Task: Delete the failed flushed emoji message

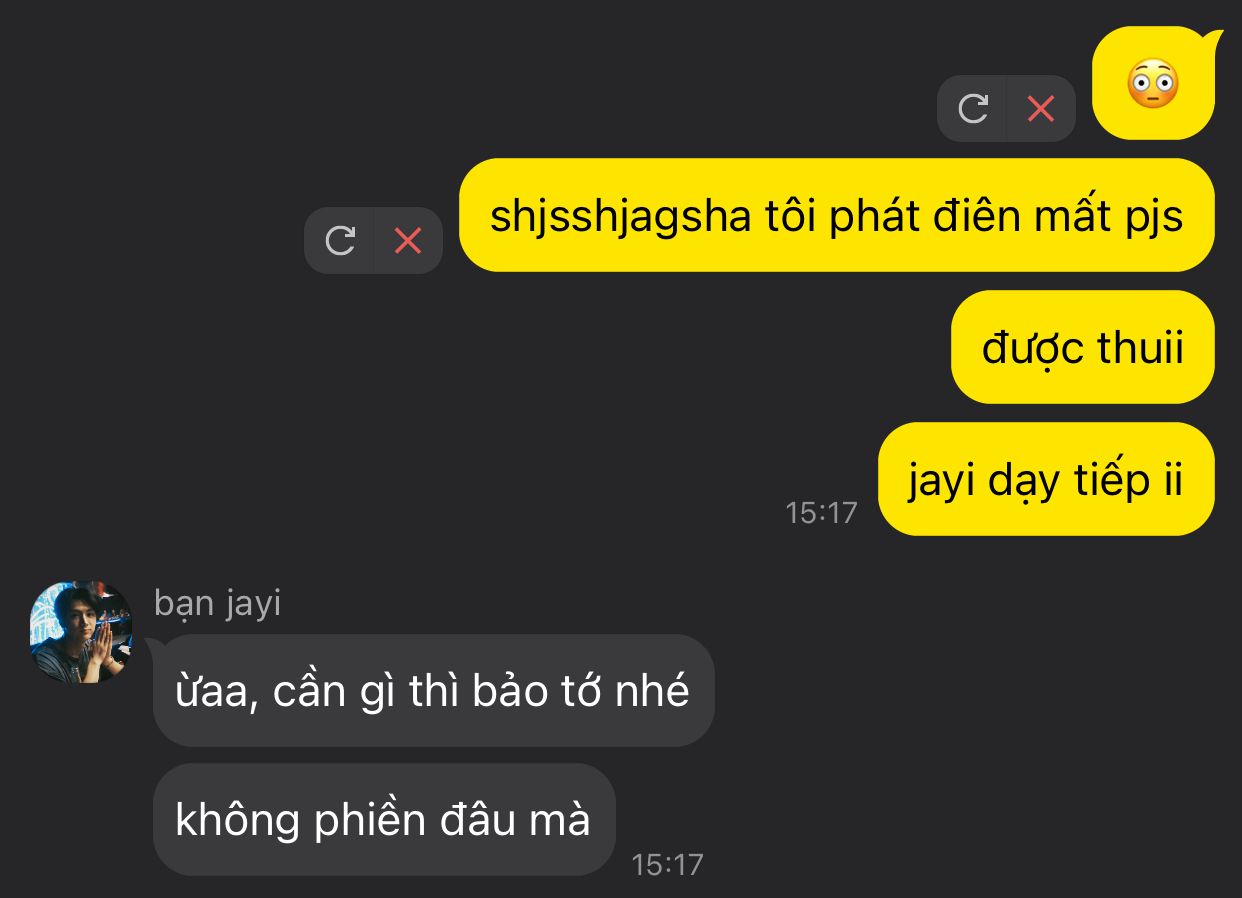Action: coord(1041,108)
